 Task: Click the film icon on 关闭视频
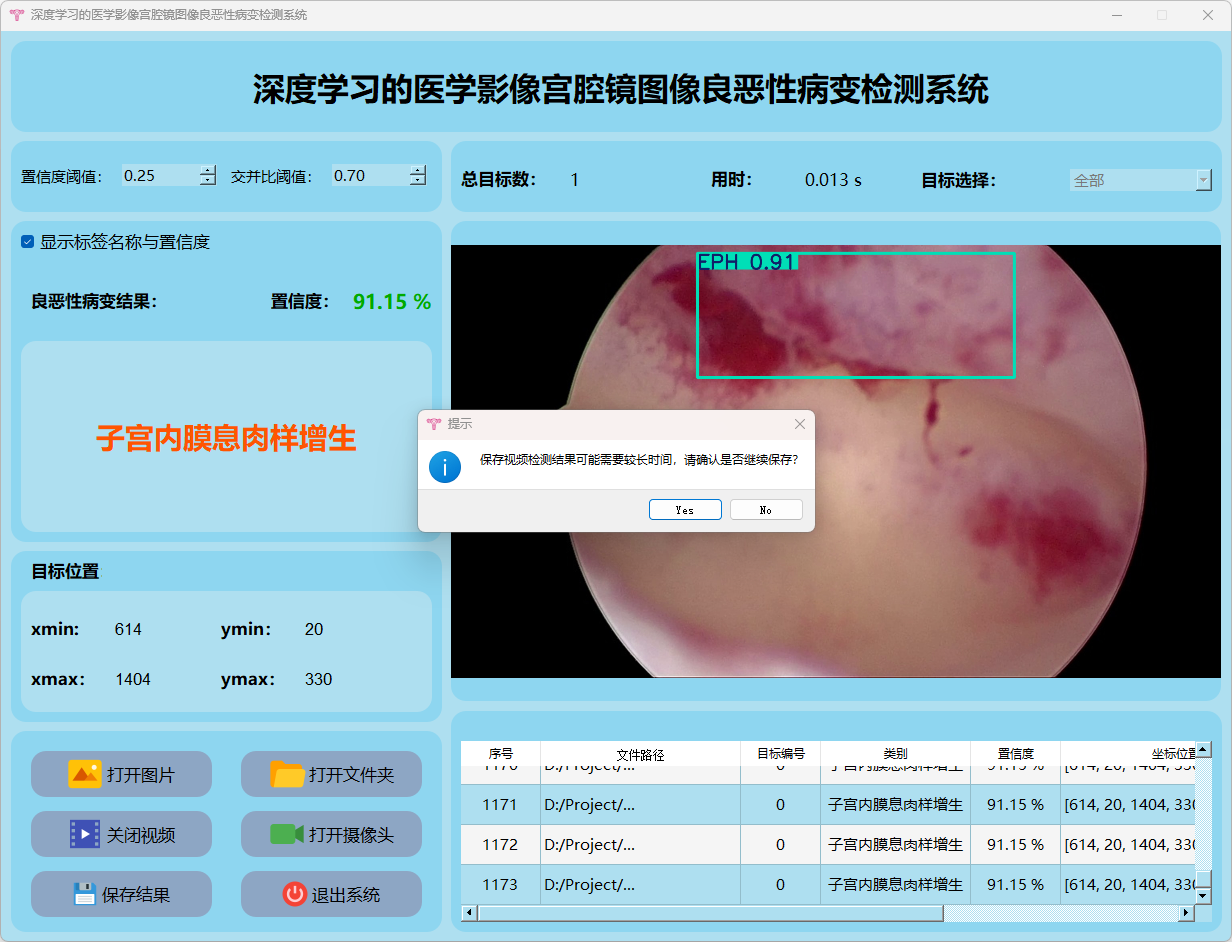pyautogui.click(x=84, y=834)
